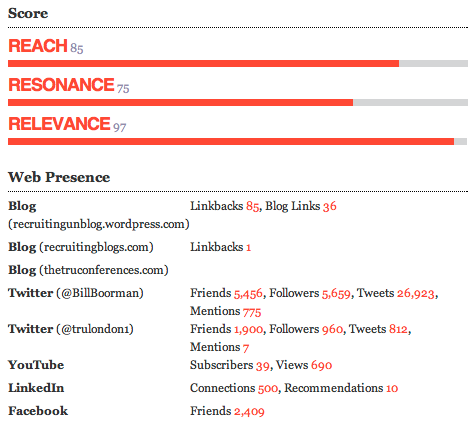476x434 pixels.
Task: Click the RELEVANCE score bar
Action: coord(237,141)
